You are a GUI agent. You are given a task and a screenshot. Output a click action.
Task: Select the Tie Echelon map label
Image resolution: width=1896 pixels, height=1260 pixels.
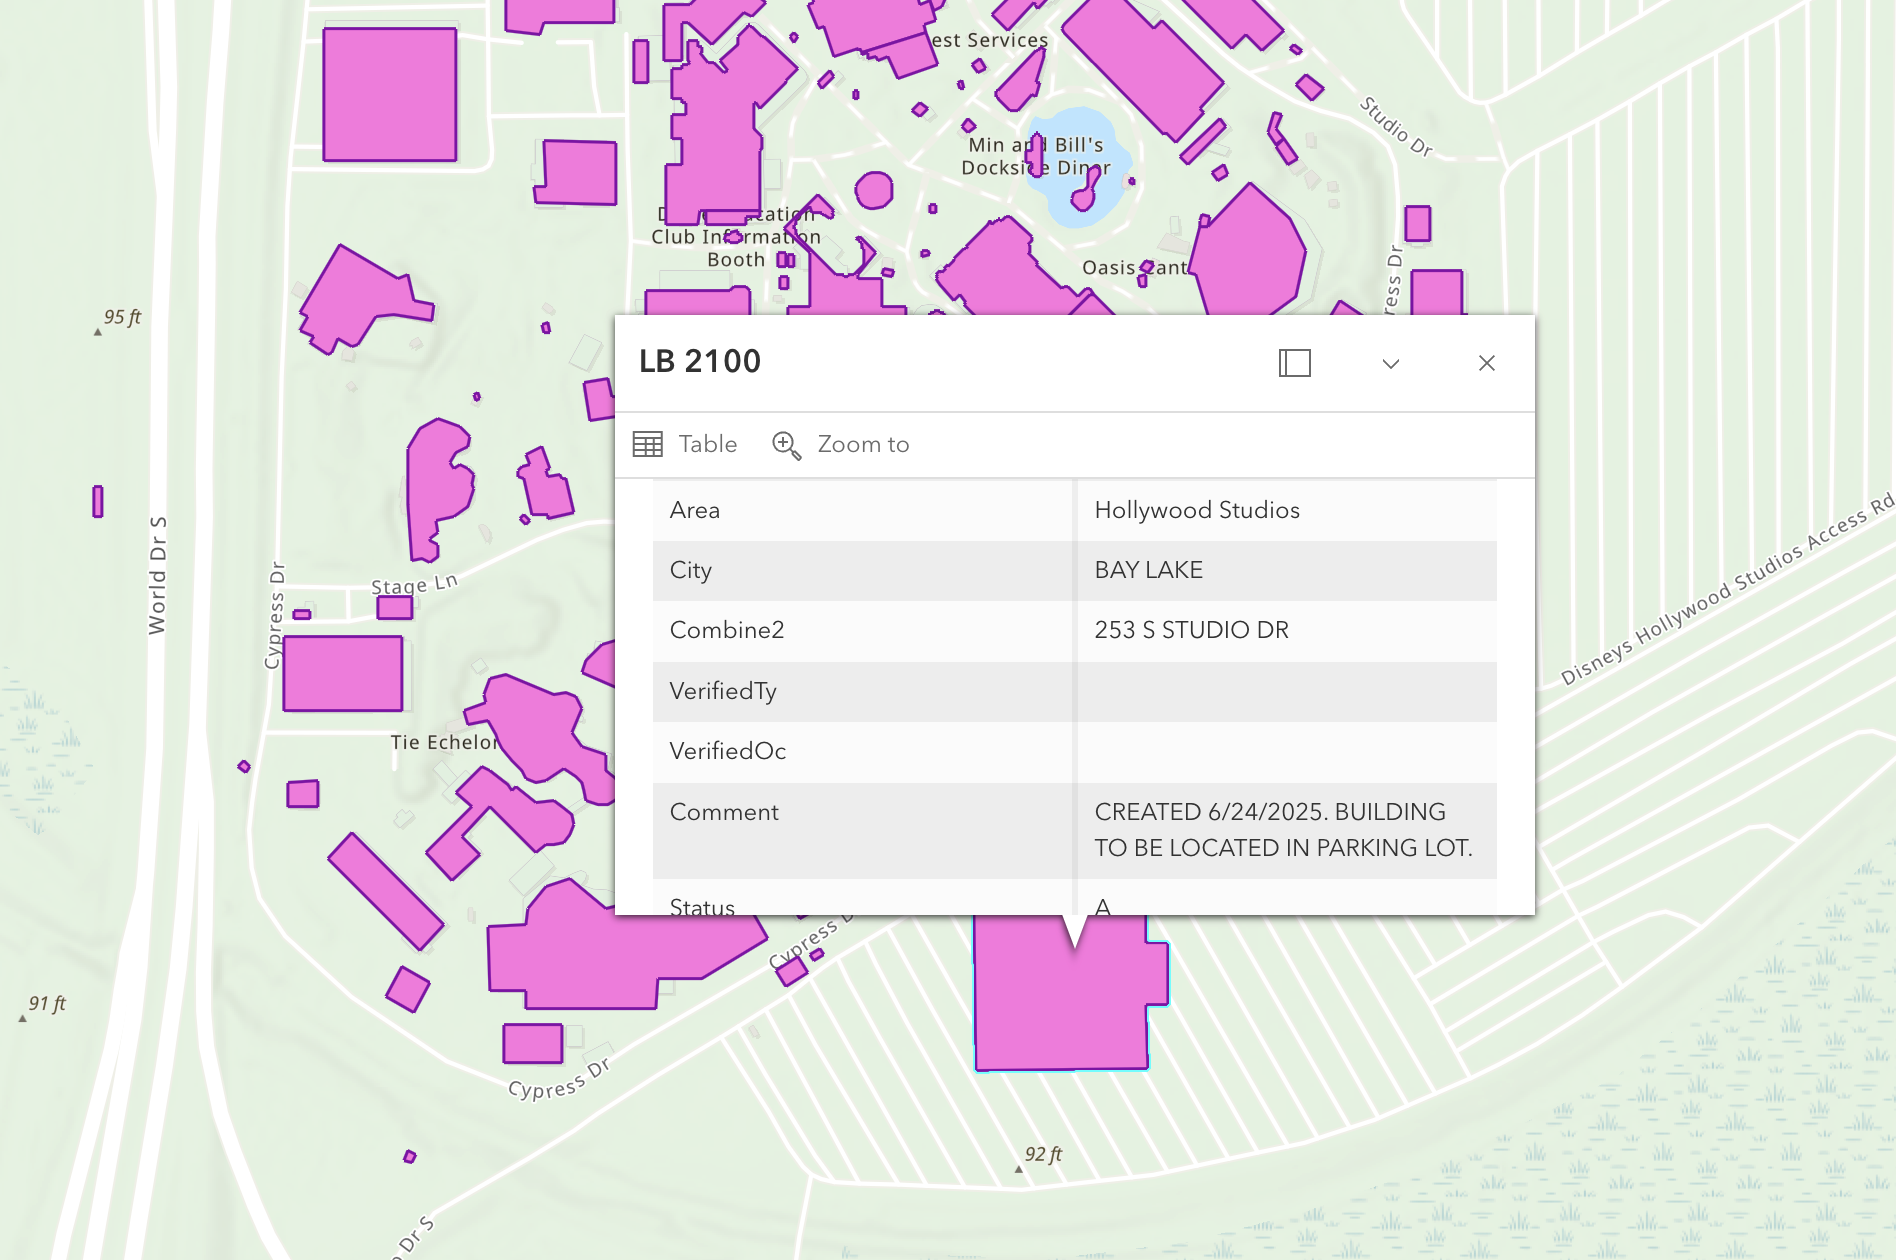click(443, 742)
